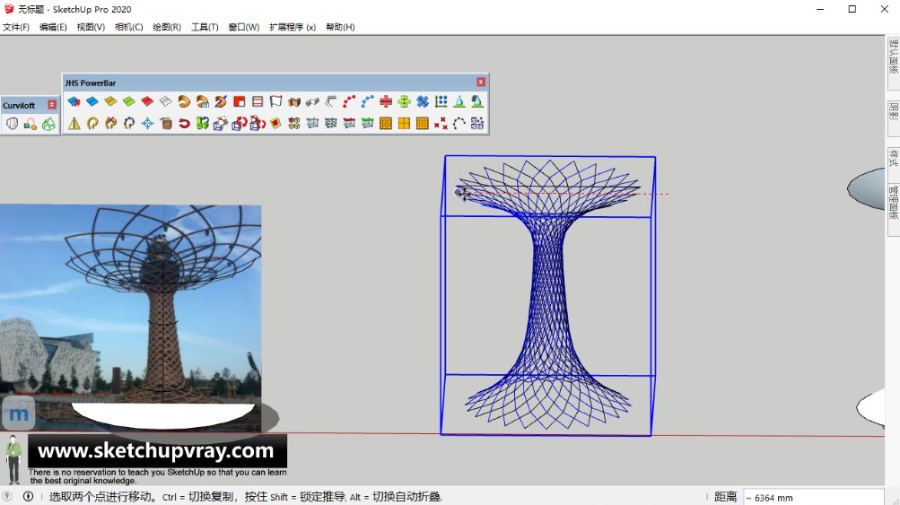Click PowerBar yellow square with red center icon
The height and width of the screenshot is (505, 900).
[276, 123]
